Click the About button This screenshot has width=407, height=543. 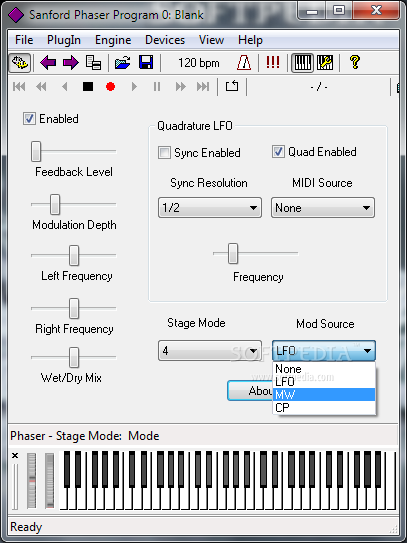(x=250, y=391)
